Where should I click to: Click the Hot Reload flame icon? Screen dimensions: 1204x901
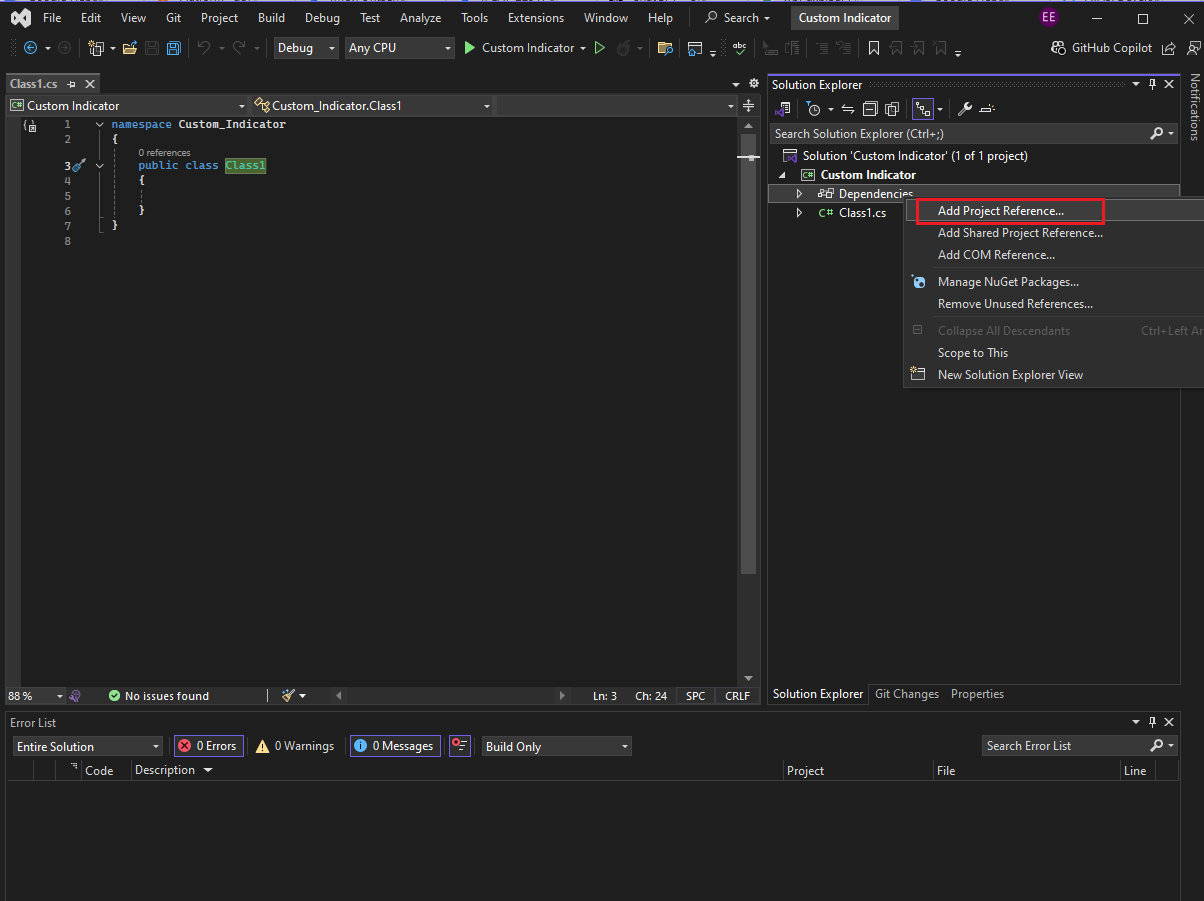[624, 48]
